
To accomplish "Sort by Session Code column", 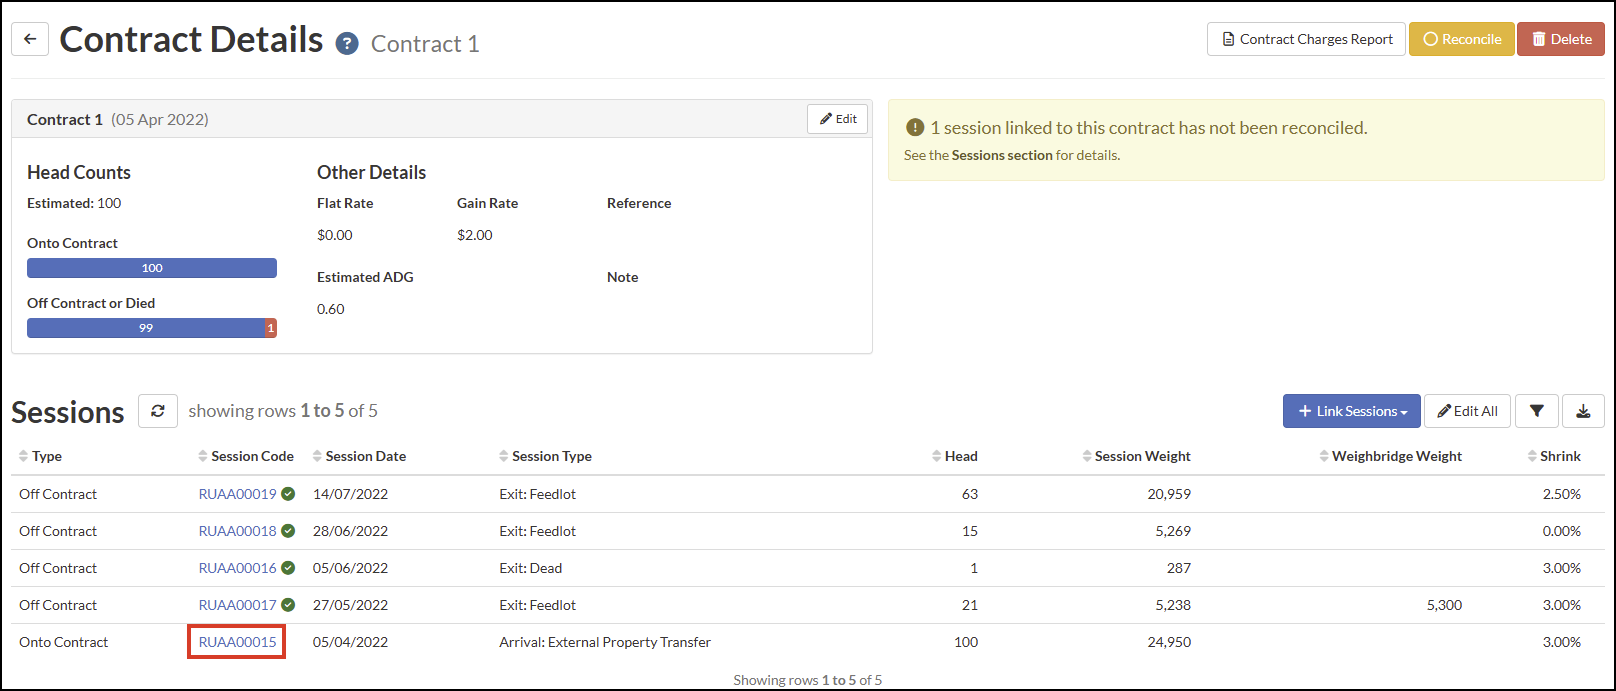I will (246, 456).
